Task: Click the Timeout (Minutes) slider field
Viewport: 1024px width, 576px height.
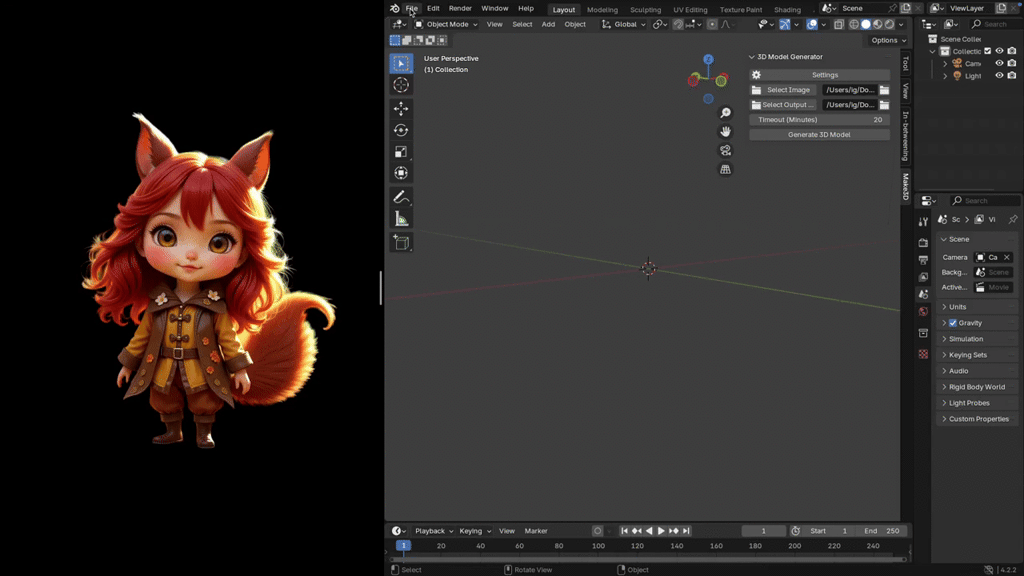Action: tap(819, 120)
